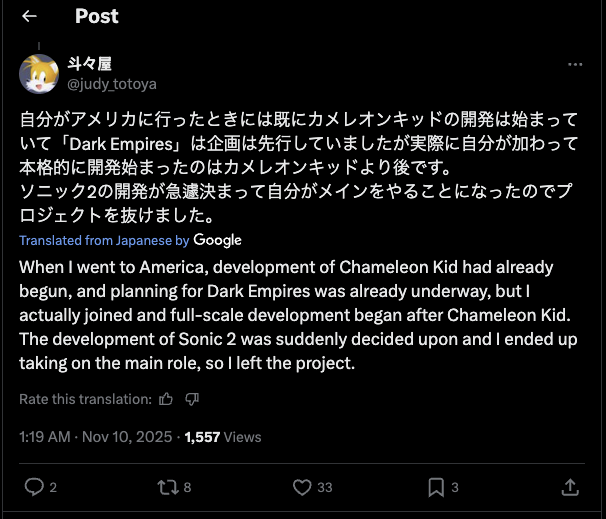Screen dimensions: 606x519
Task: Click the back arrow icon
Action: [x=29, y=16]
